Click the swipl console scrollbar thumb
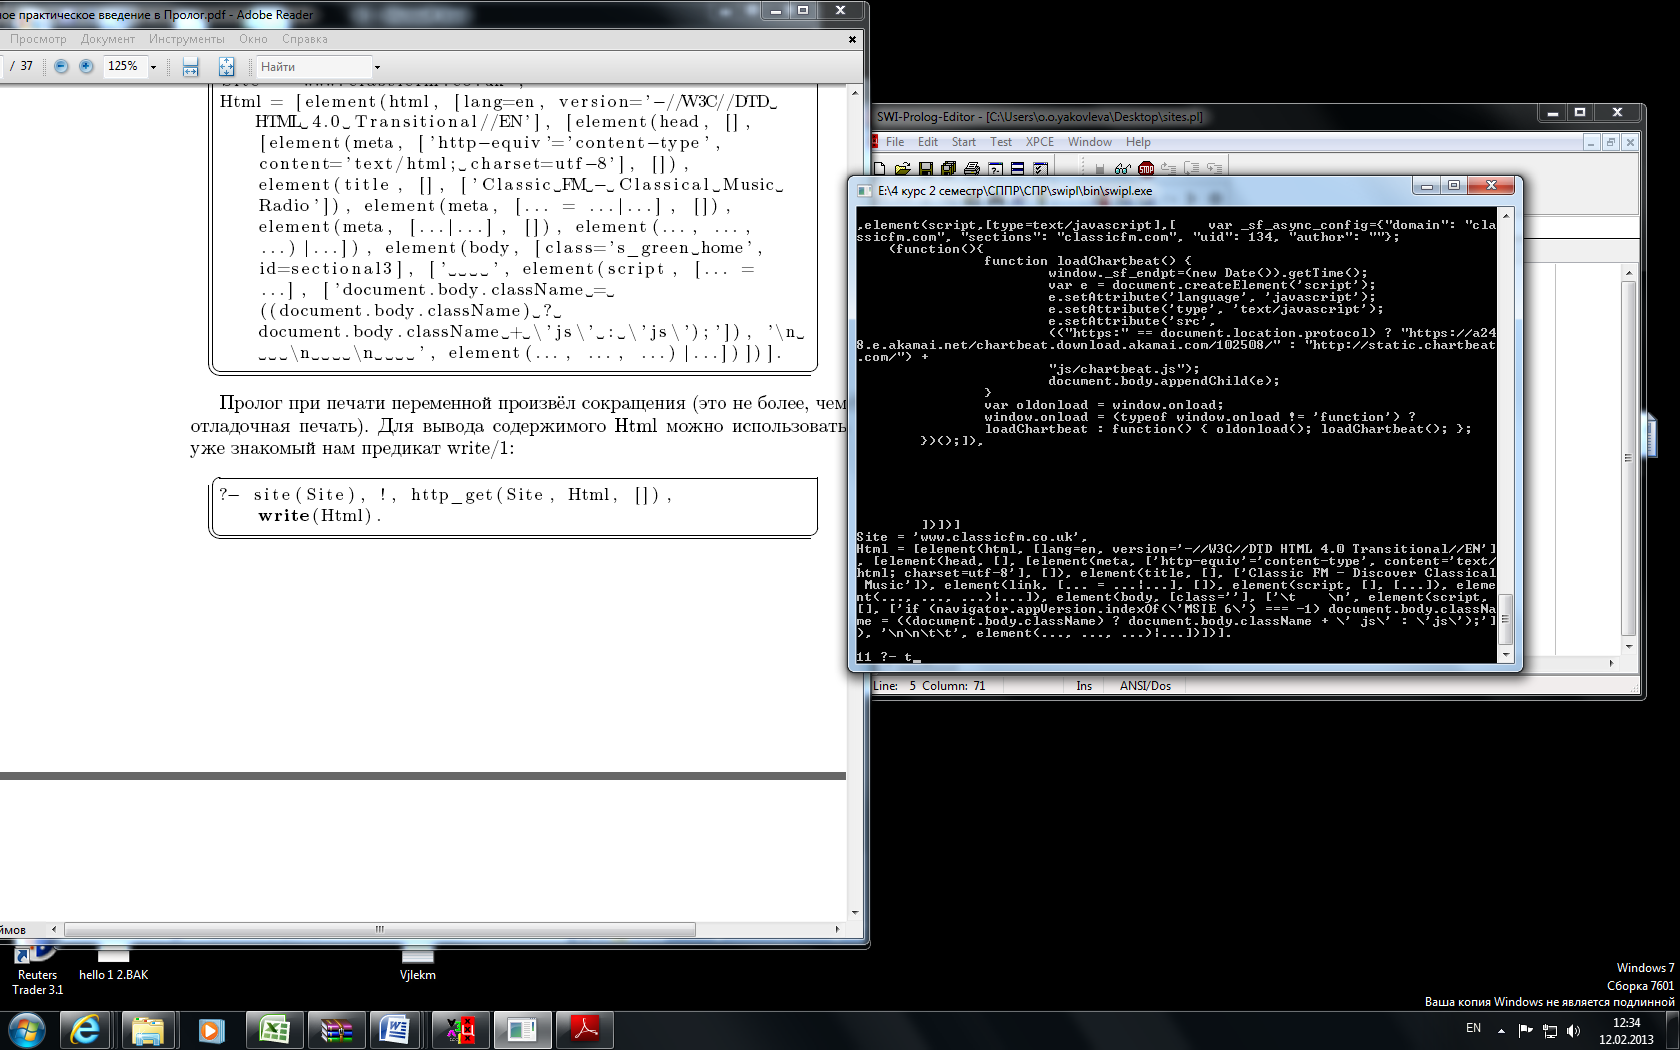 1506,618
